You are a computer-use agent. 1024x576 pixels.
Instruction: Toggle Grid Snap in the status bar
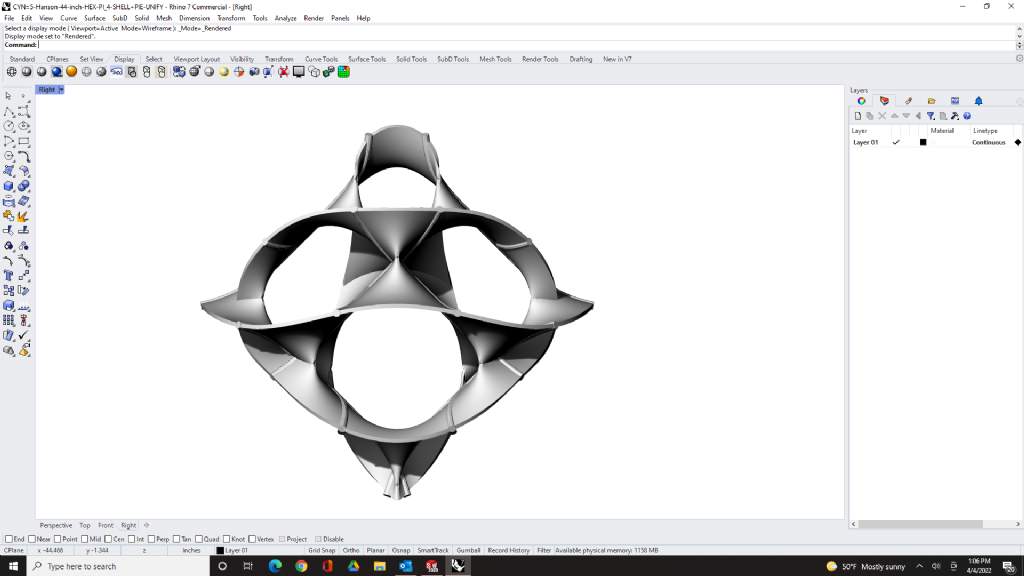pos(321,550)
